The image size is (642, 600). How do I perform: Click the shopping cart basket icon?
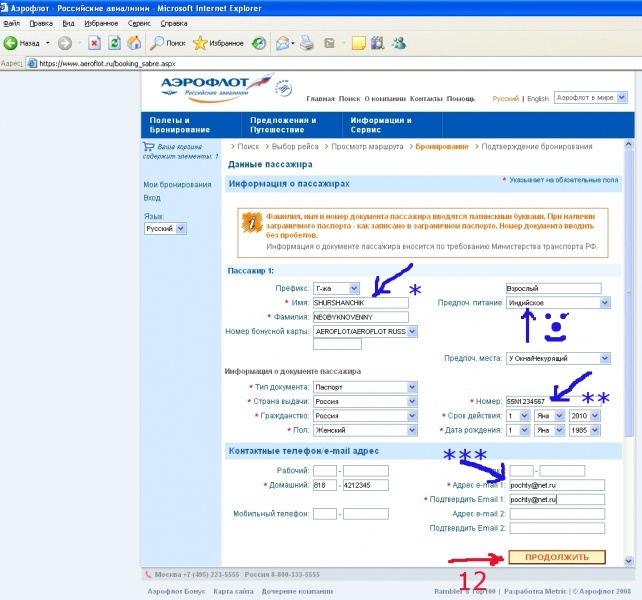coord(149,146)
